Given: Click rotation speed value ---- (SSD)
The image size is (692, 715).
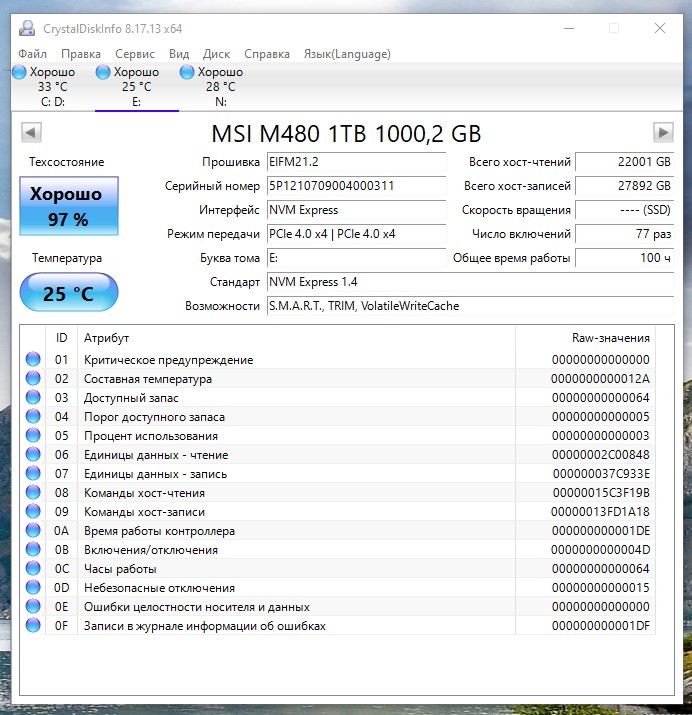Looking at the screenshot, I should pyautogui.click(x=625, y=210).
